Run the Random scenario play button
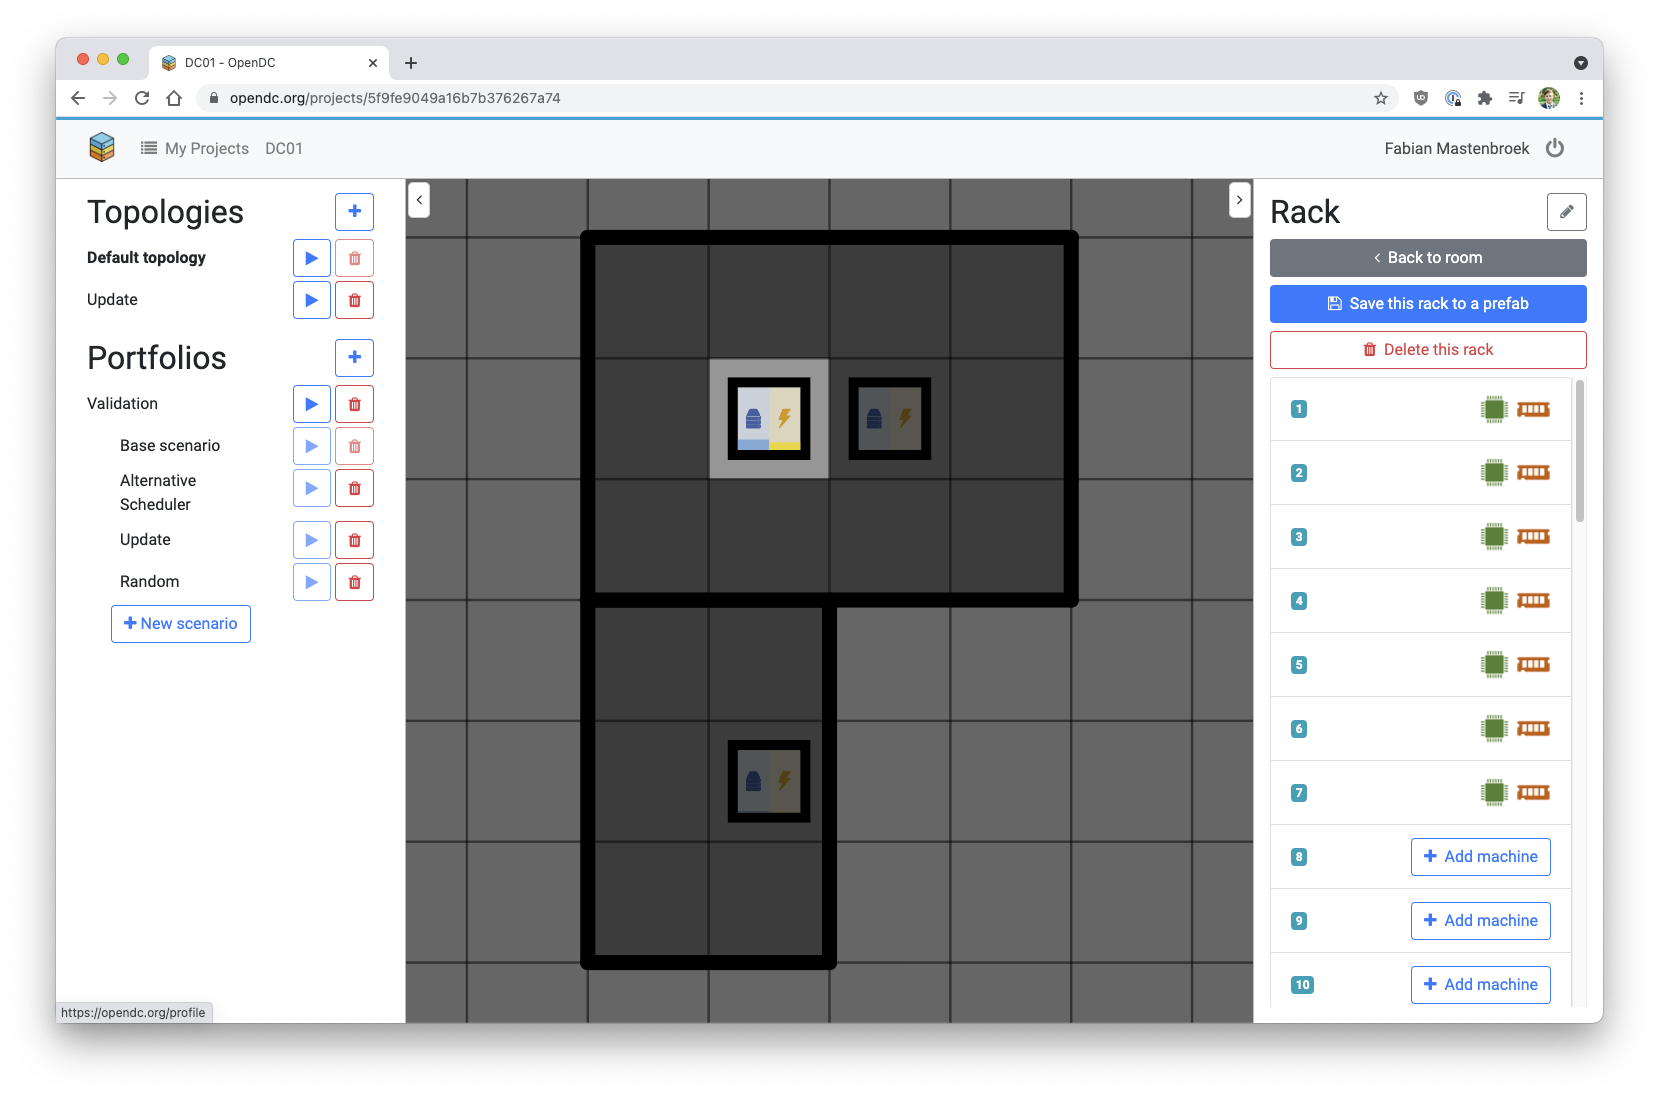This screenshot has height=1097, width=1659. click(312, 582)
